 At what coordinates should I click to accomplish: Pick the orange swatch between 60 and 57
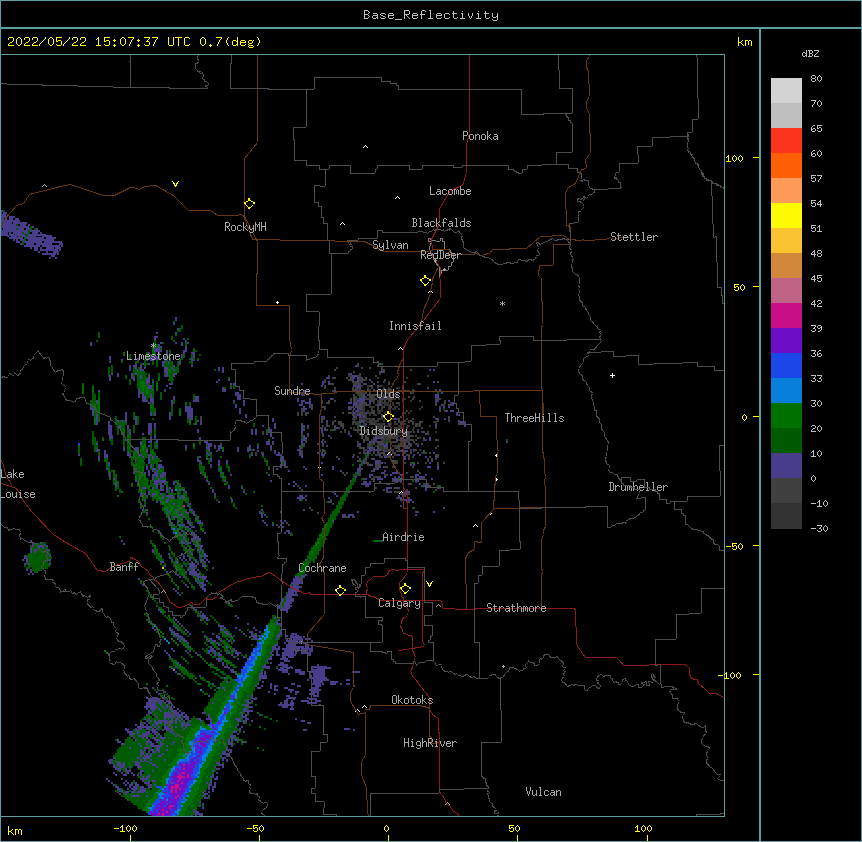coord(786,165)
